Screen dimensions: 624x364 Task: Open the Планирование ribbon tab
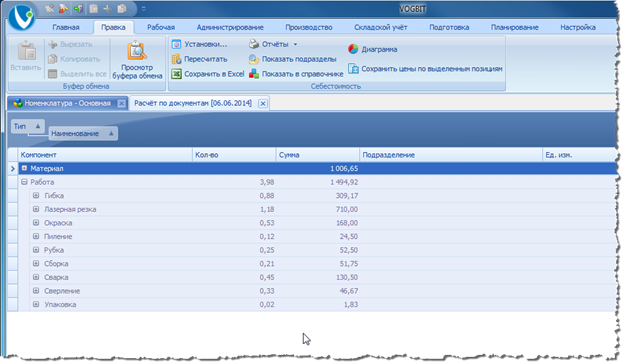(515, 27)
